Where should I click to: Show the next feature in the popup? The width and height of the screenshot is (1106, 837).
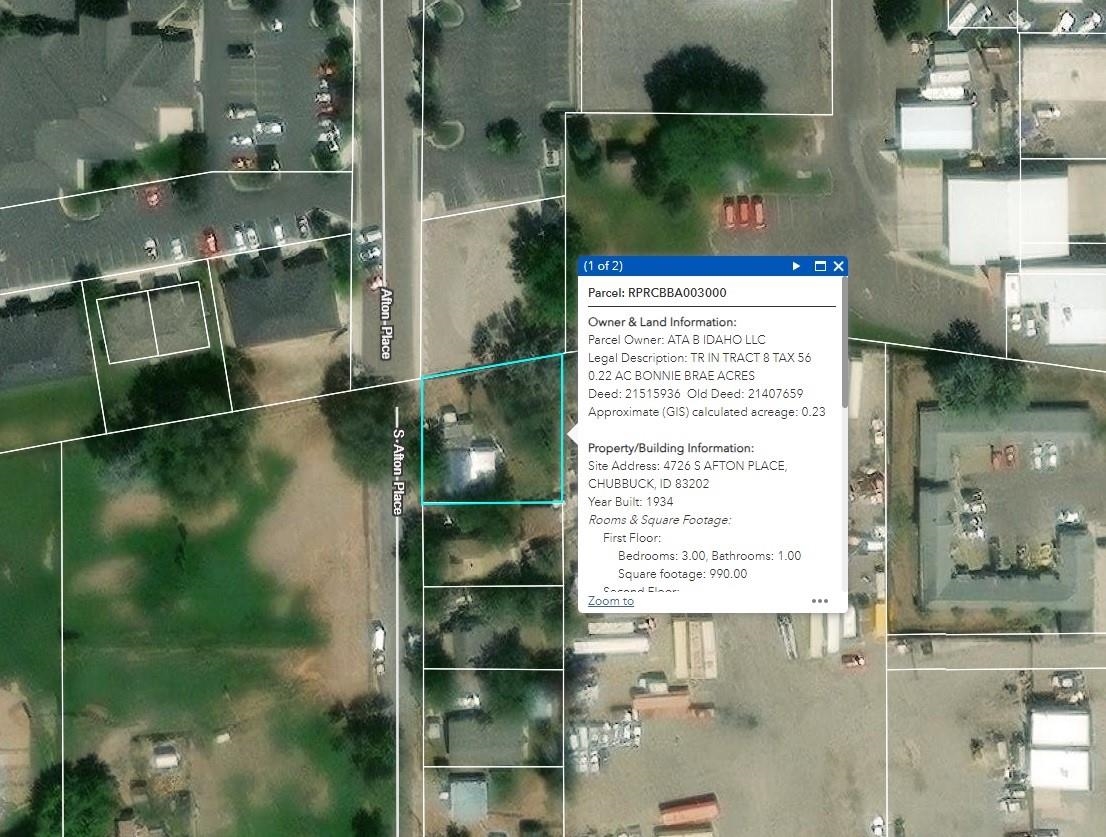click(796, 266)
